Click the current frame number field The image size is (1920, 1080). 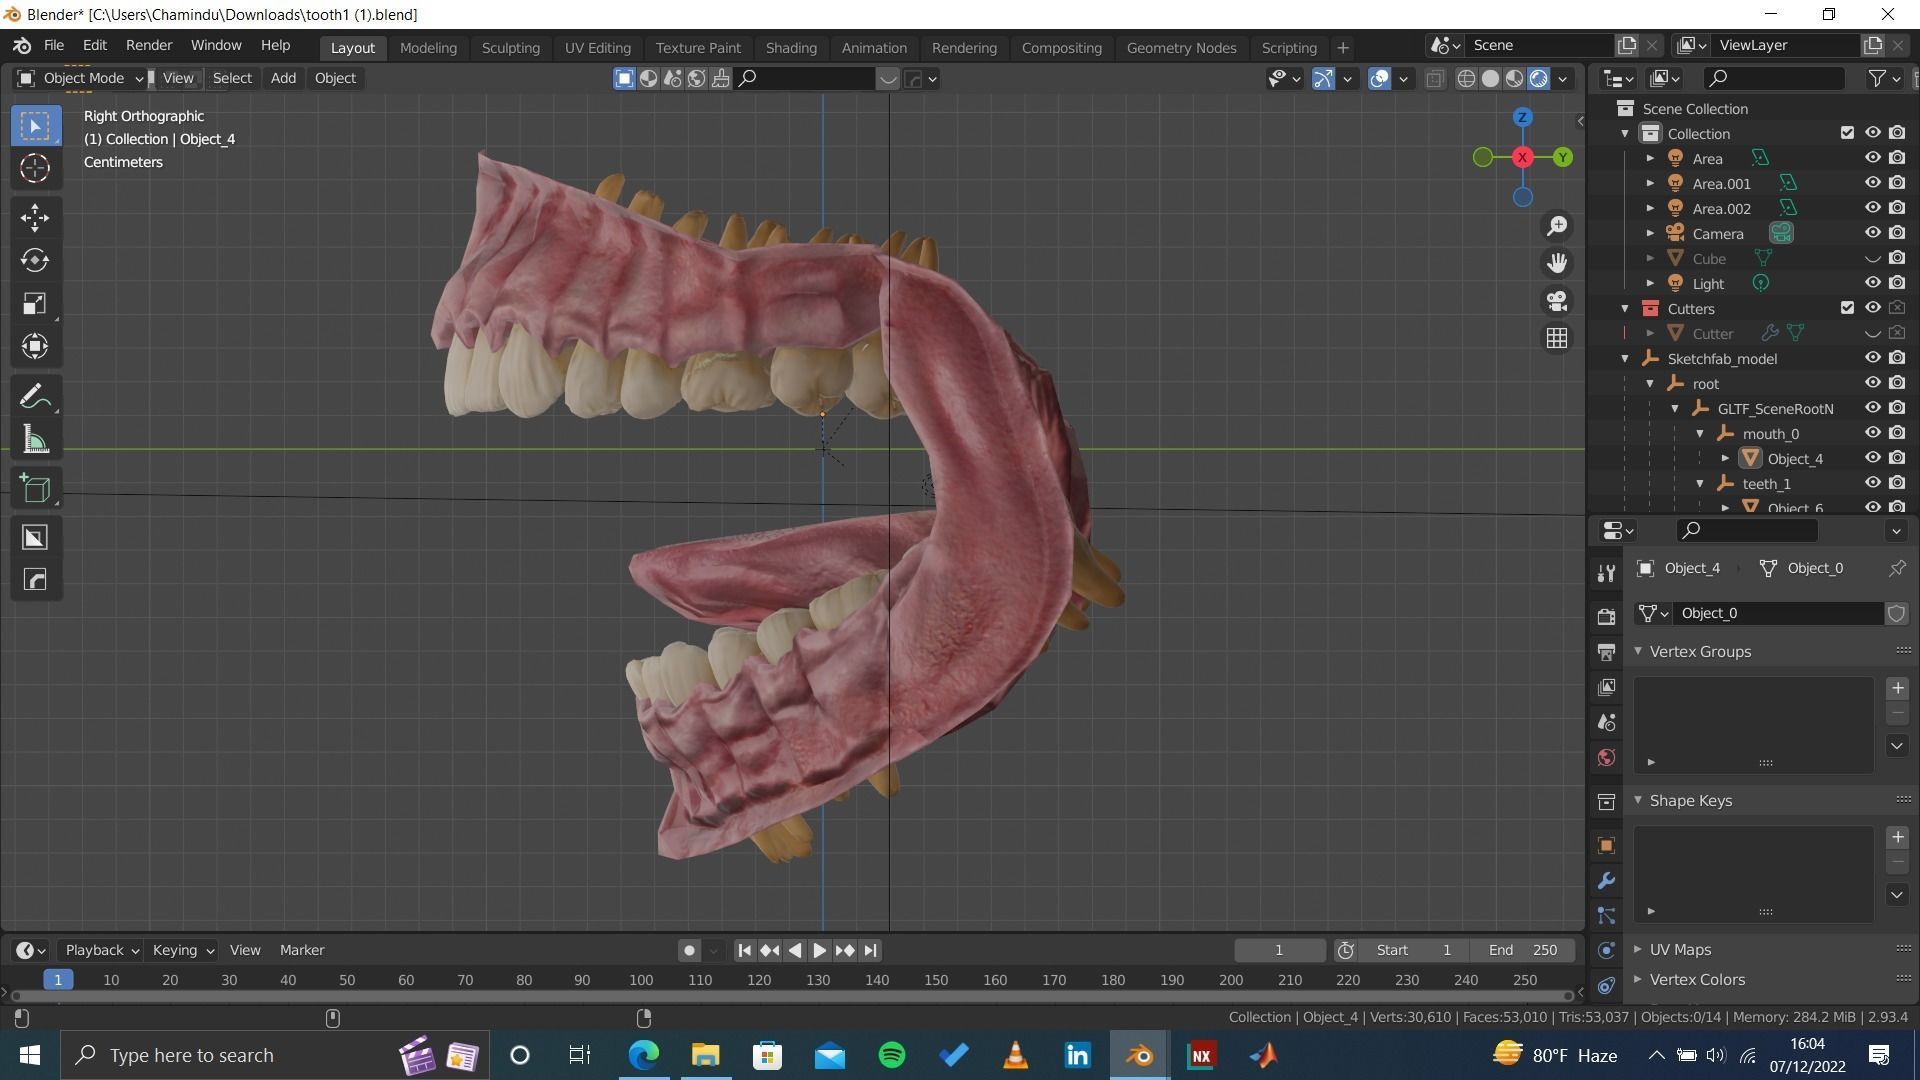[1279, 950]
